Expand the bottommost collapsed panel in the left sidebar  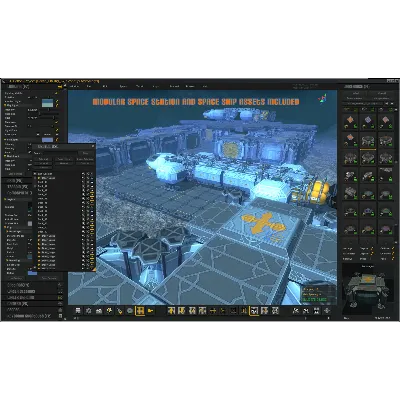click(32, 316)
